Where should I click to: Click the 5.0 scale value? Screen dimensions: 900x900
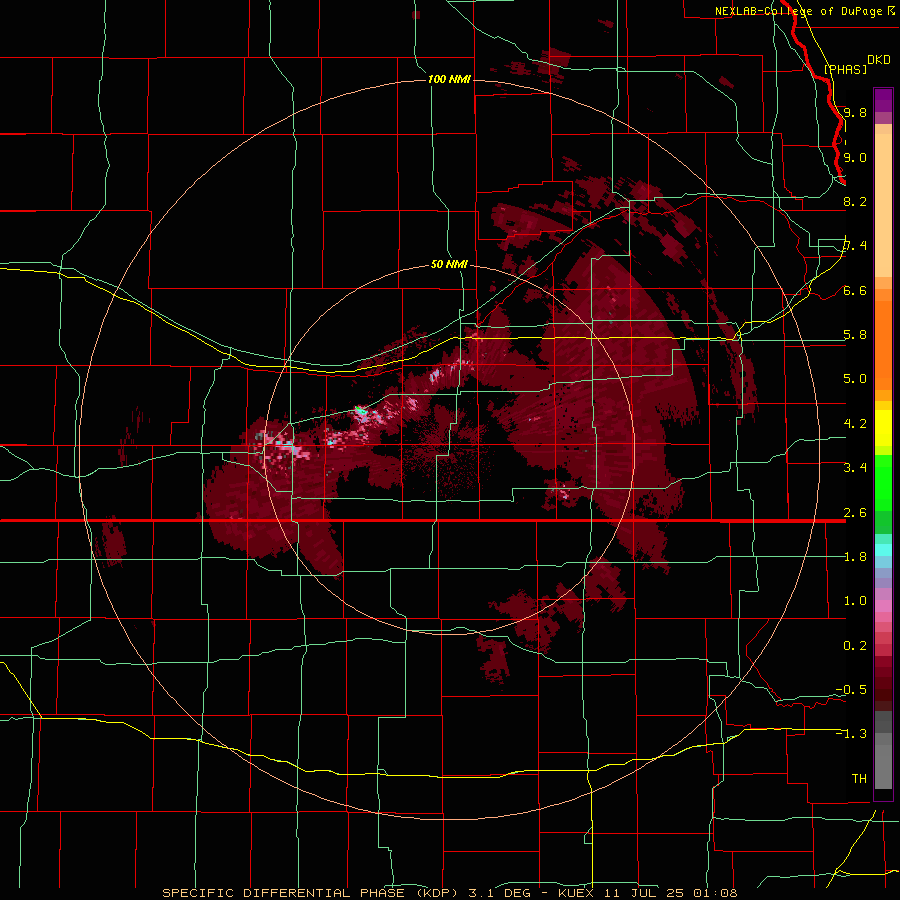pos(855,379)
